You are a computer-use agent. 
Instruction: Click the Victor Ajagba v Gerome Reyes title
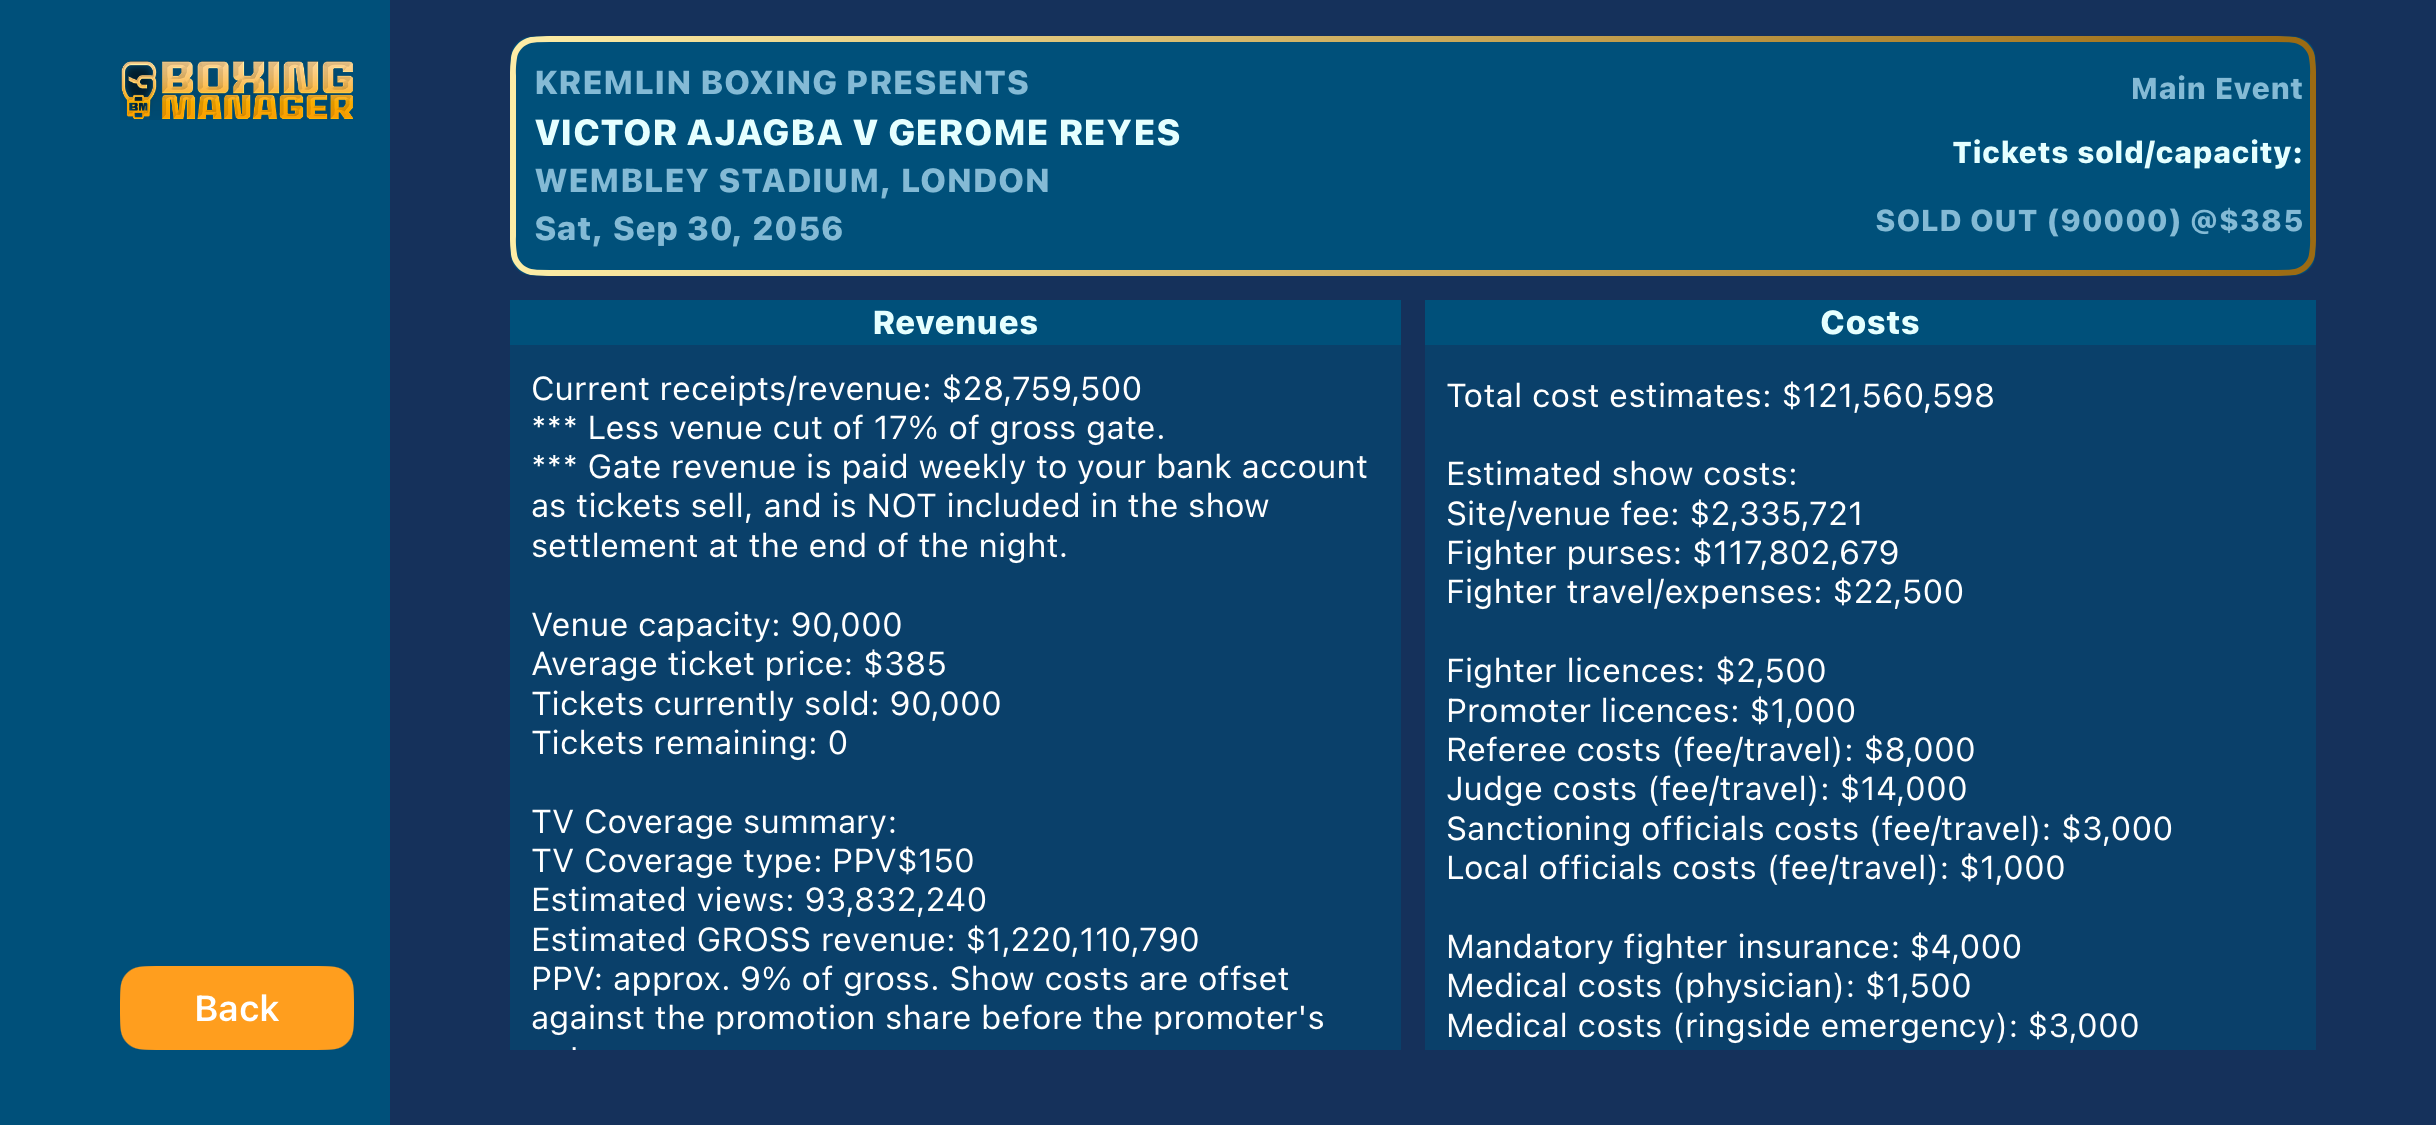857,133
